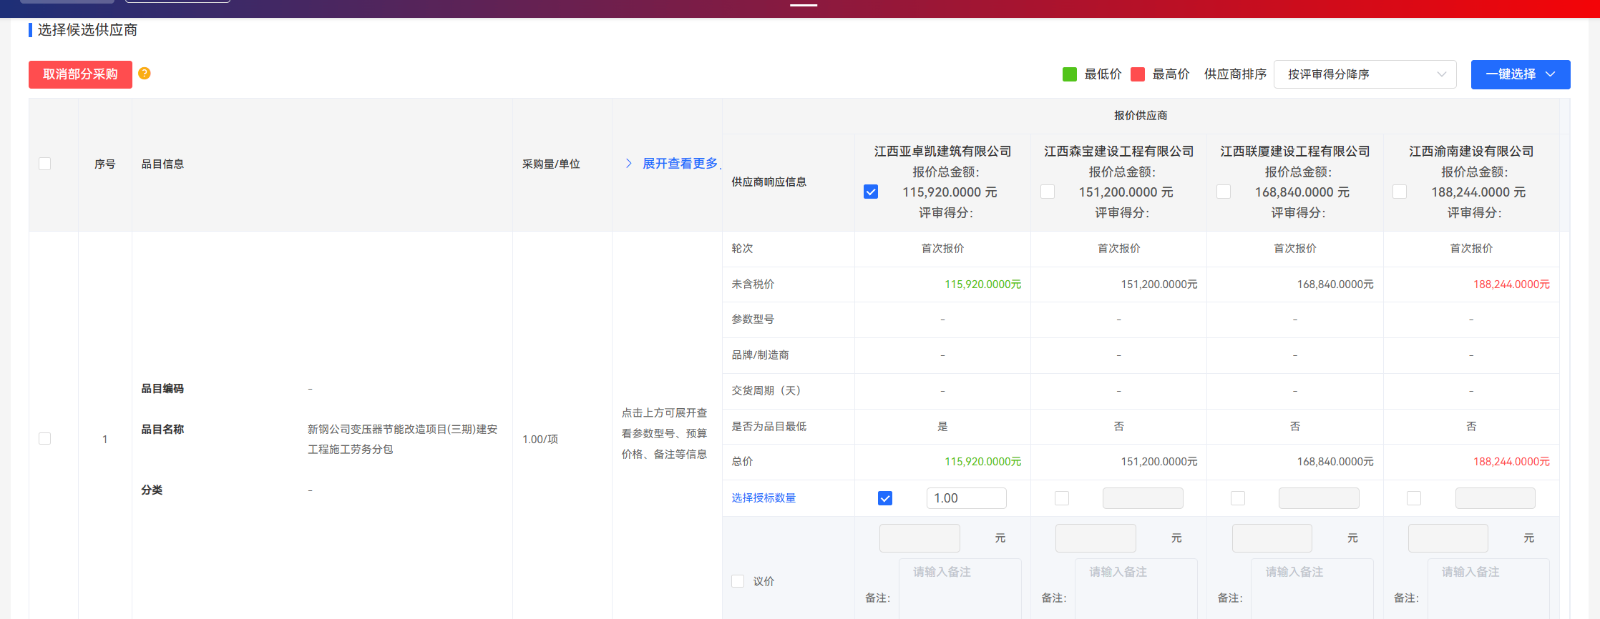Screen dimensions: 1600x619
Task: Click the 备注 remark box for 江西森宝建设工程有限公司
Action: (x=1136, y=588)
